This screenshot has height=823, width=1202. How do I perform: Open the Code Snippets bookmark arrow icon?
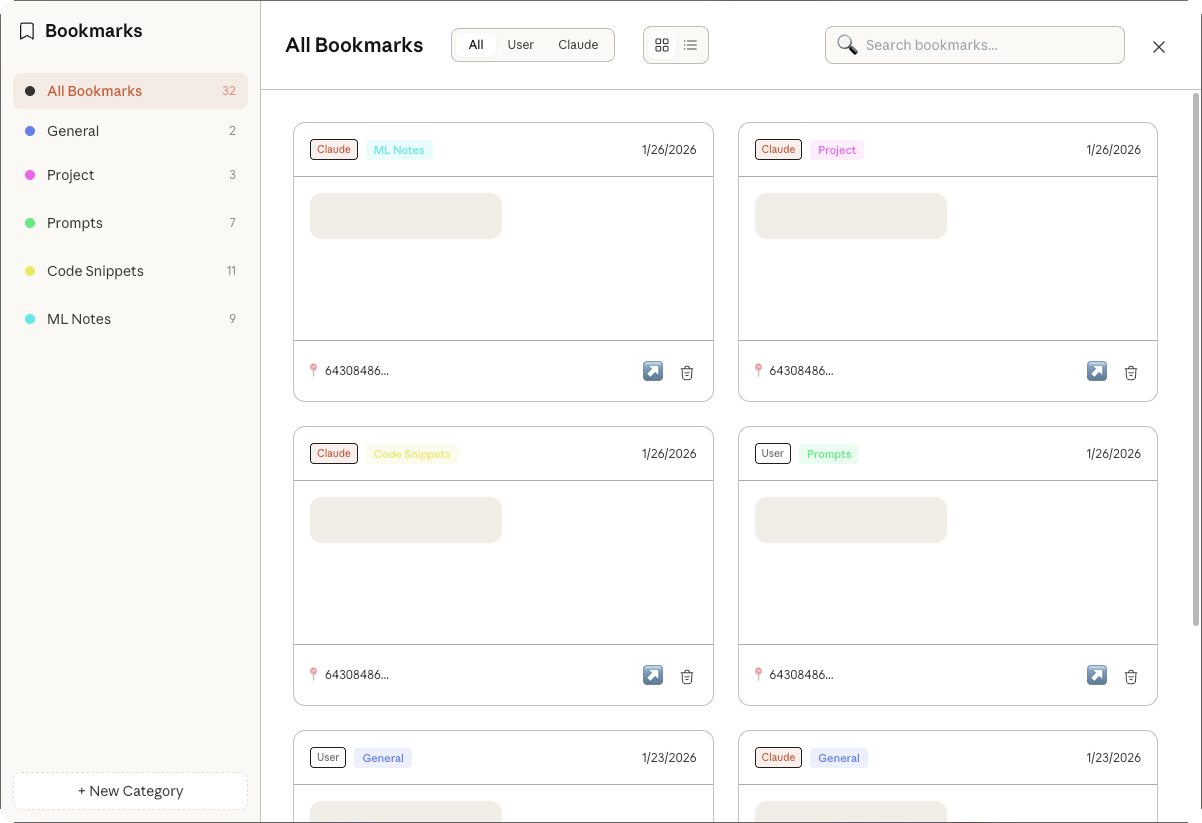point(652,675)
